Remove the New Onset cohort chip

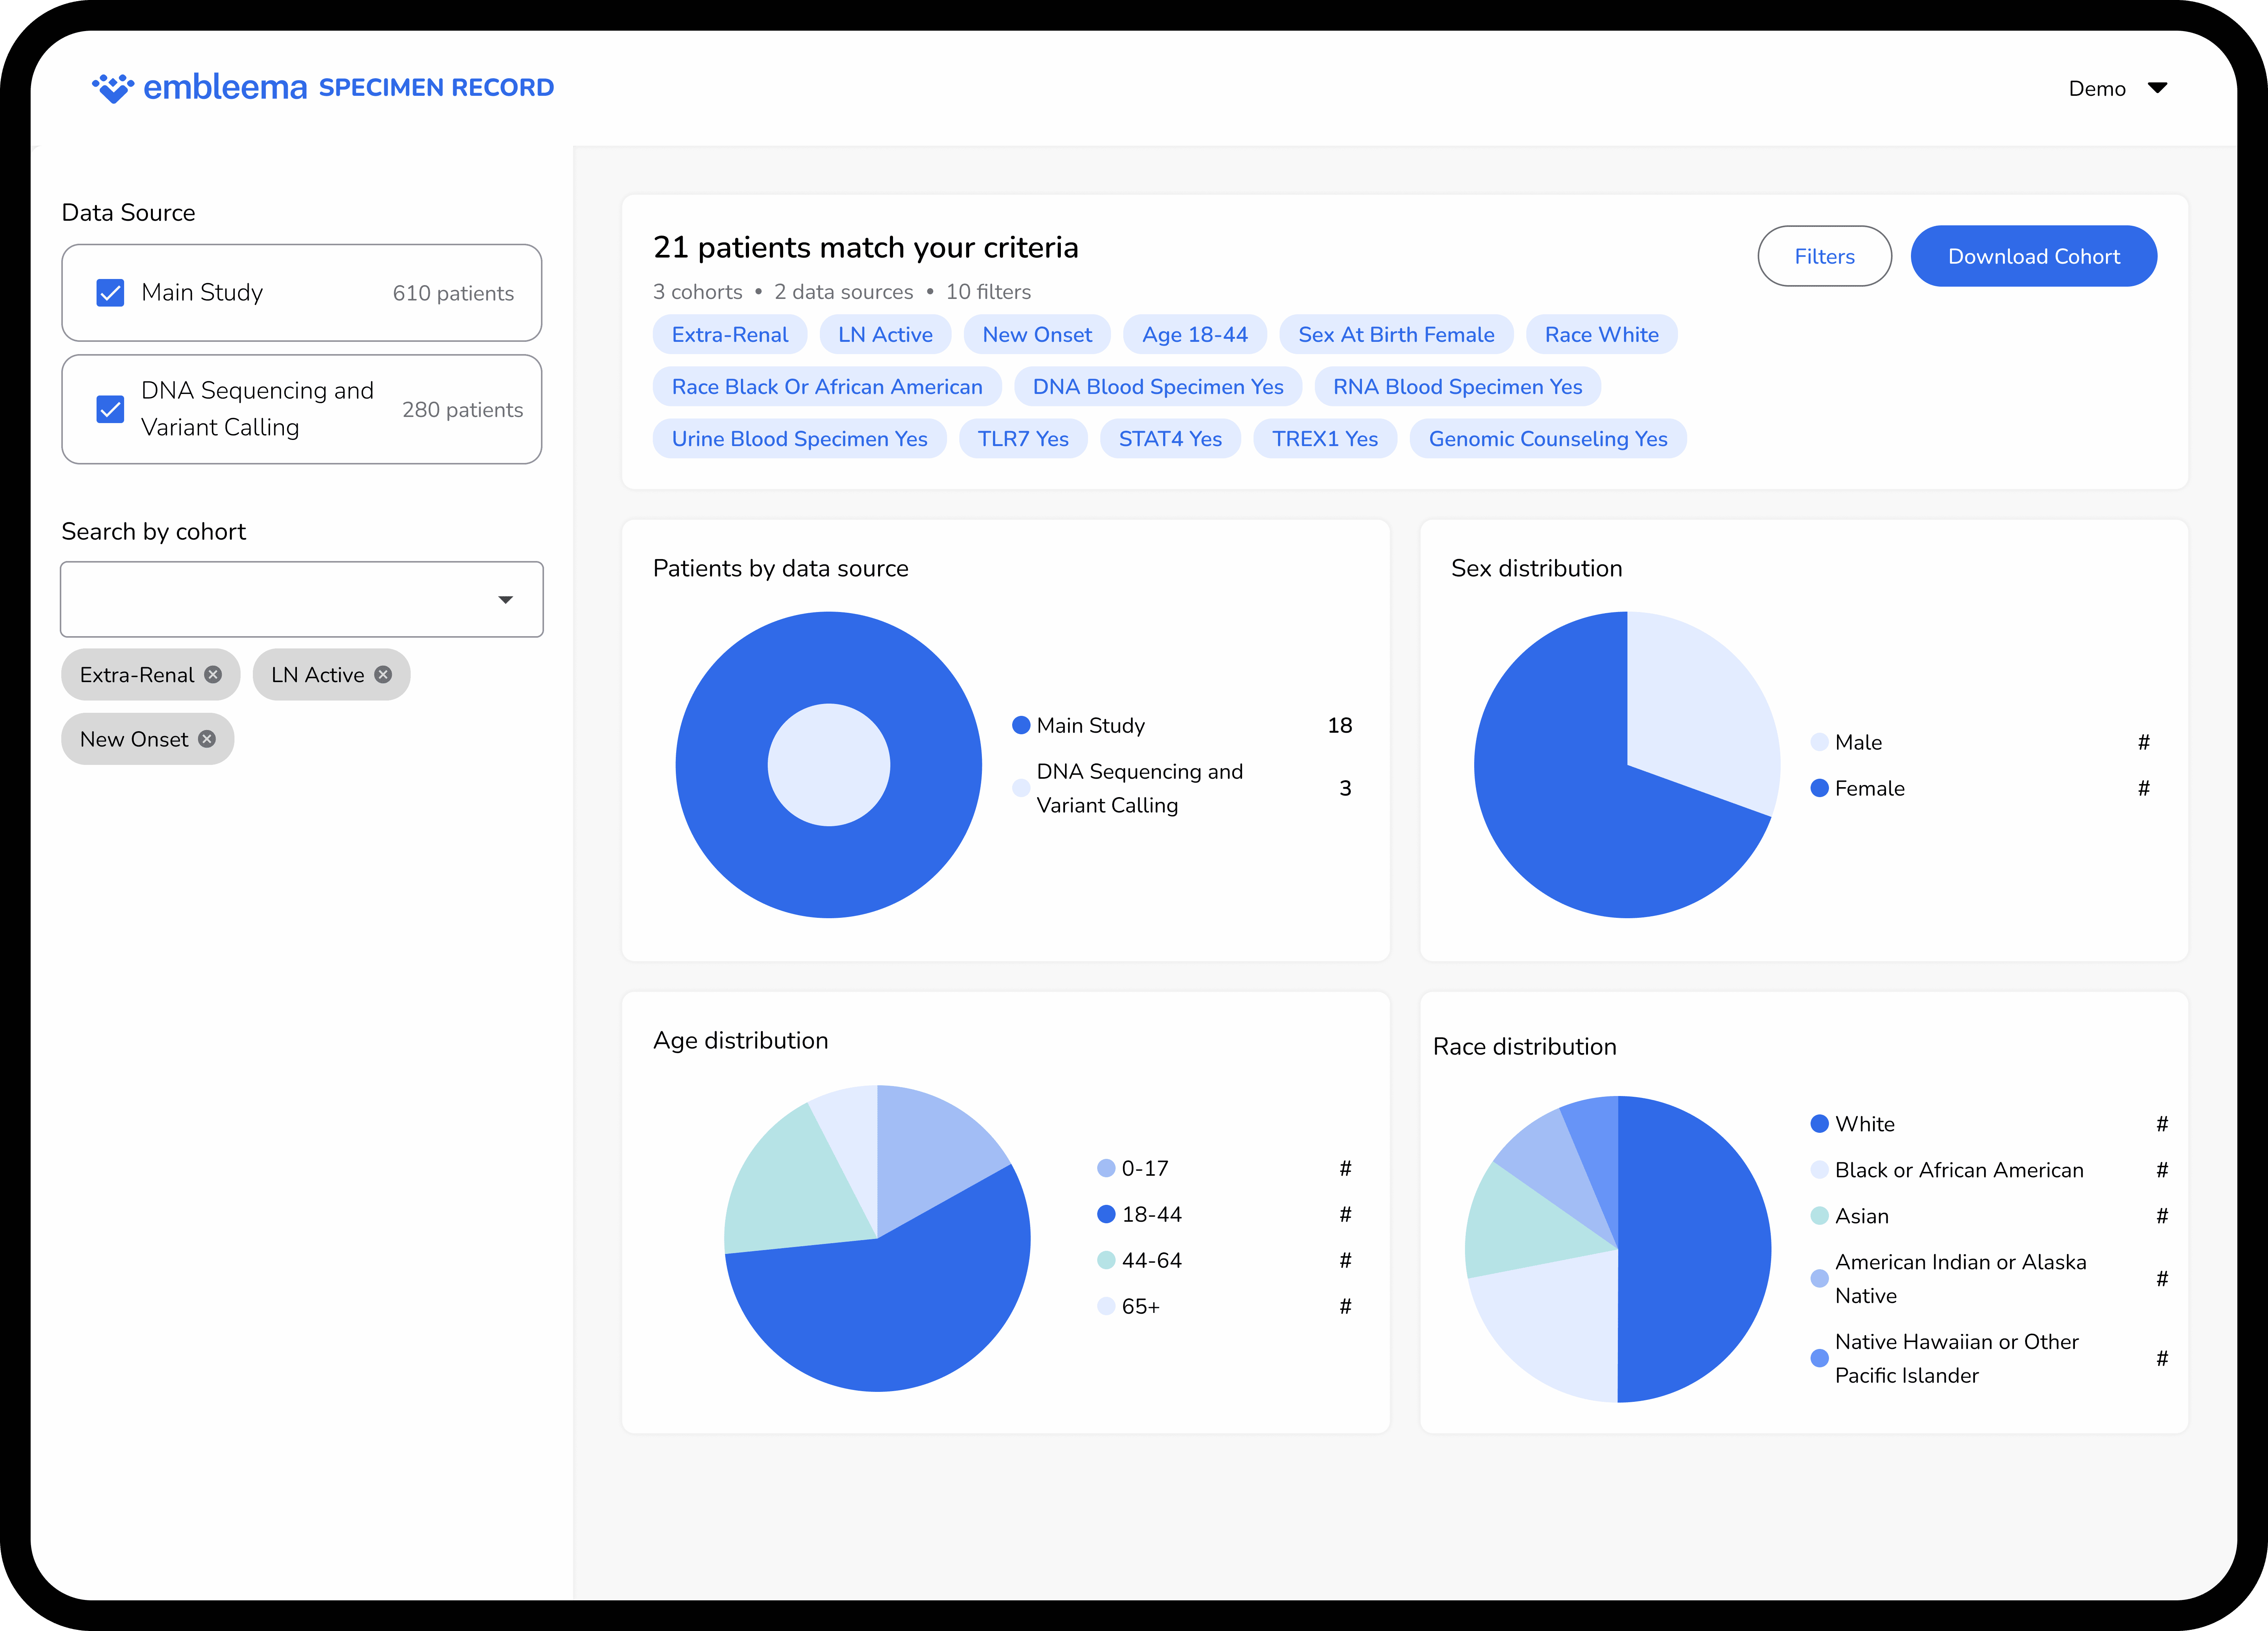[x=207, y=739]
